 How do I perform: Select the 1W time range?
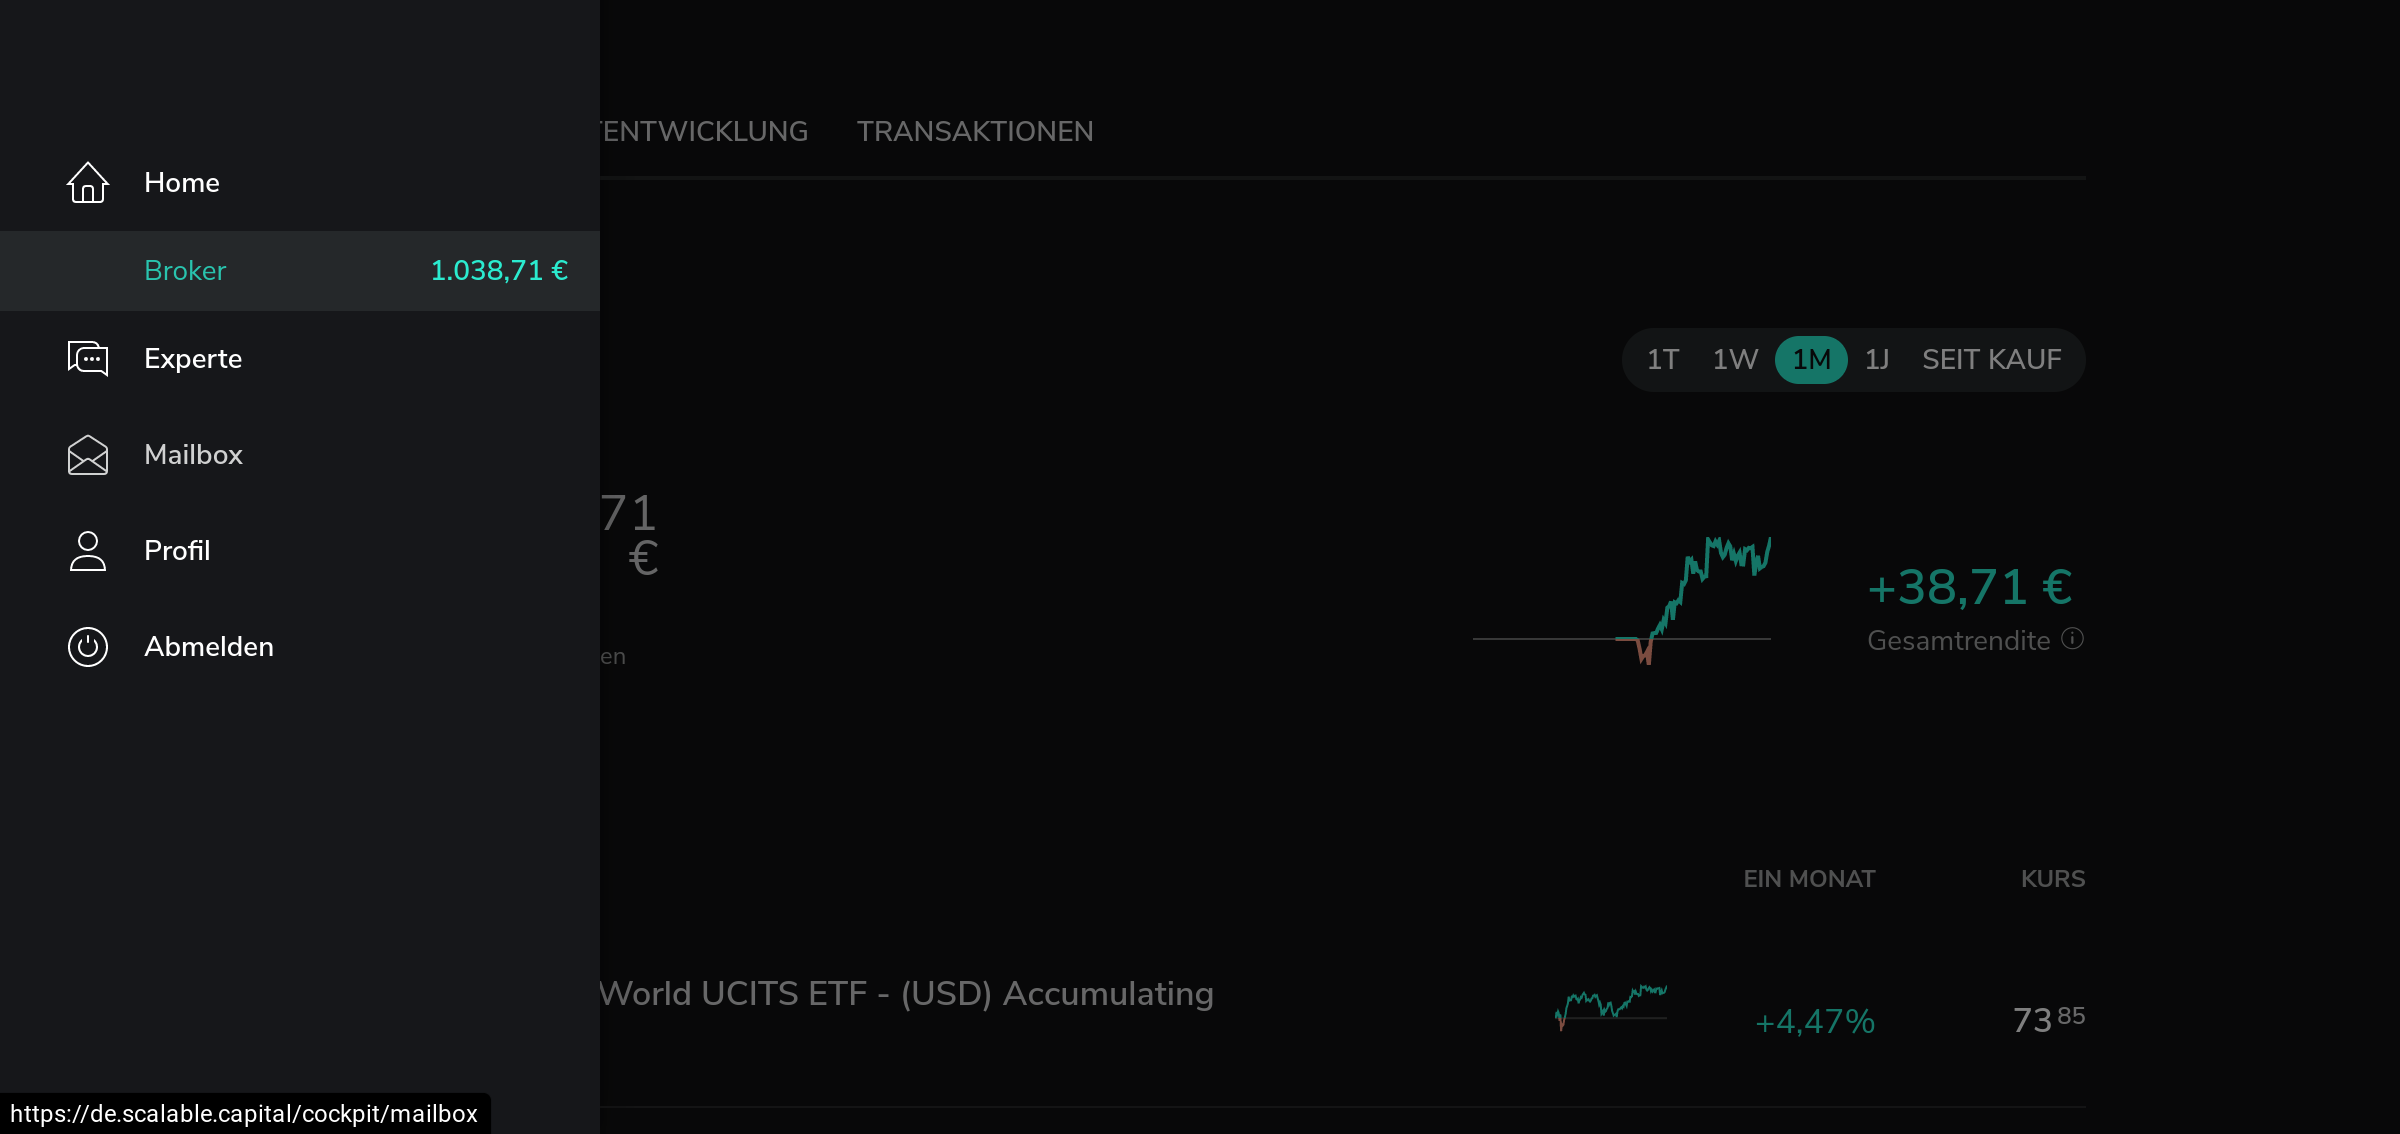tap(1735, 360)
